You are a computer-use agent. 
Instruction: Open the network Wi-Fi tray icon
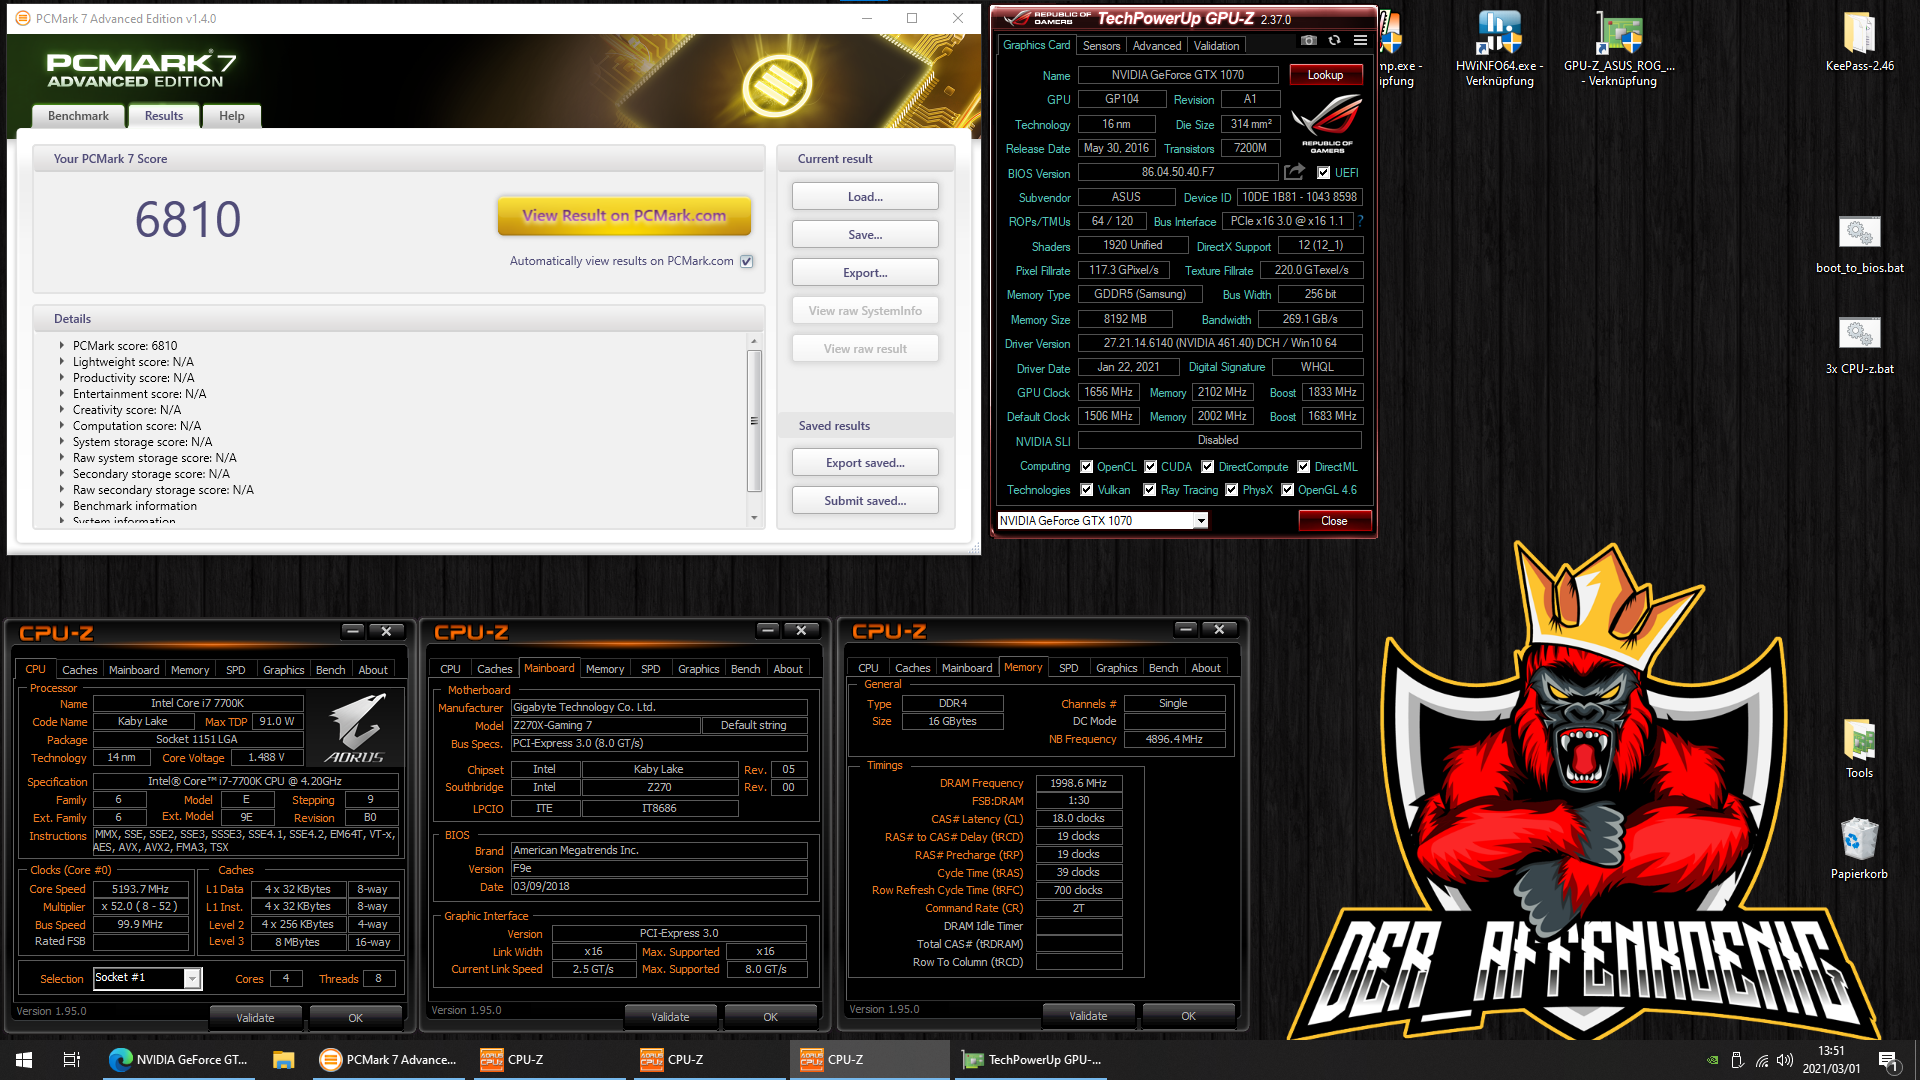tap(1761, 1060)
